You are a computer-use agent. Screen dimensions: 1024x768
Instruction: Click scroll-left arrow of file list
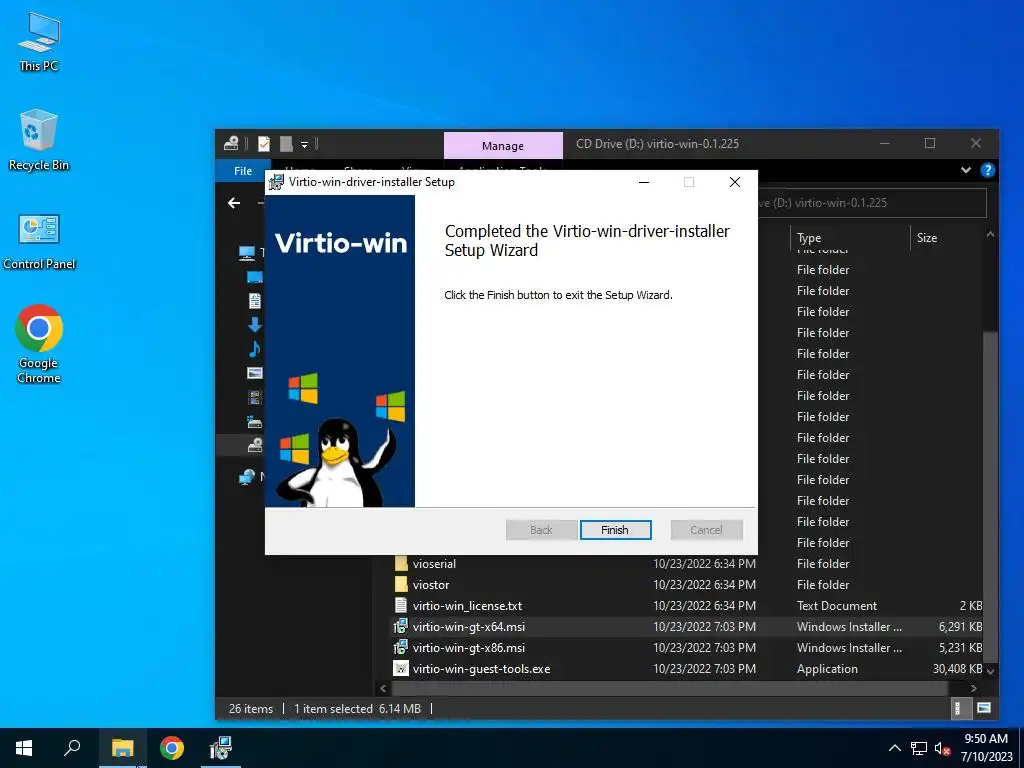(x=383, y=688)
